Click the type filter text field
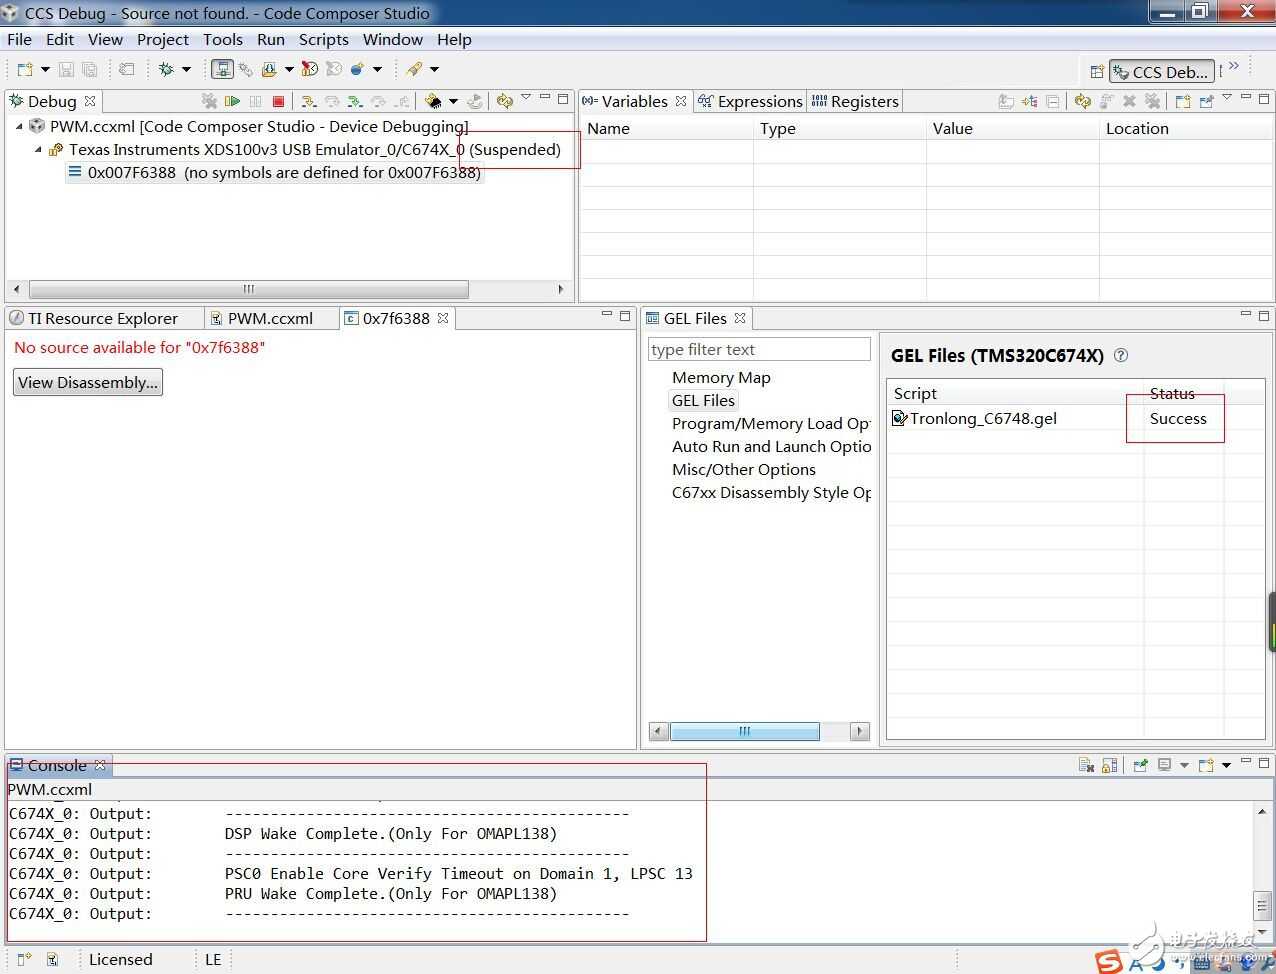 759,349
